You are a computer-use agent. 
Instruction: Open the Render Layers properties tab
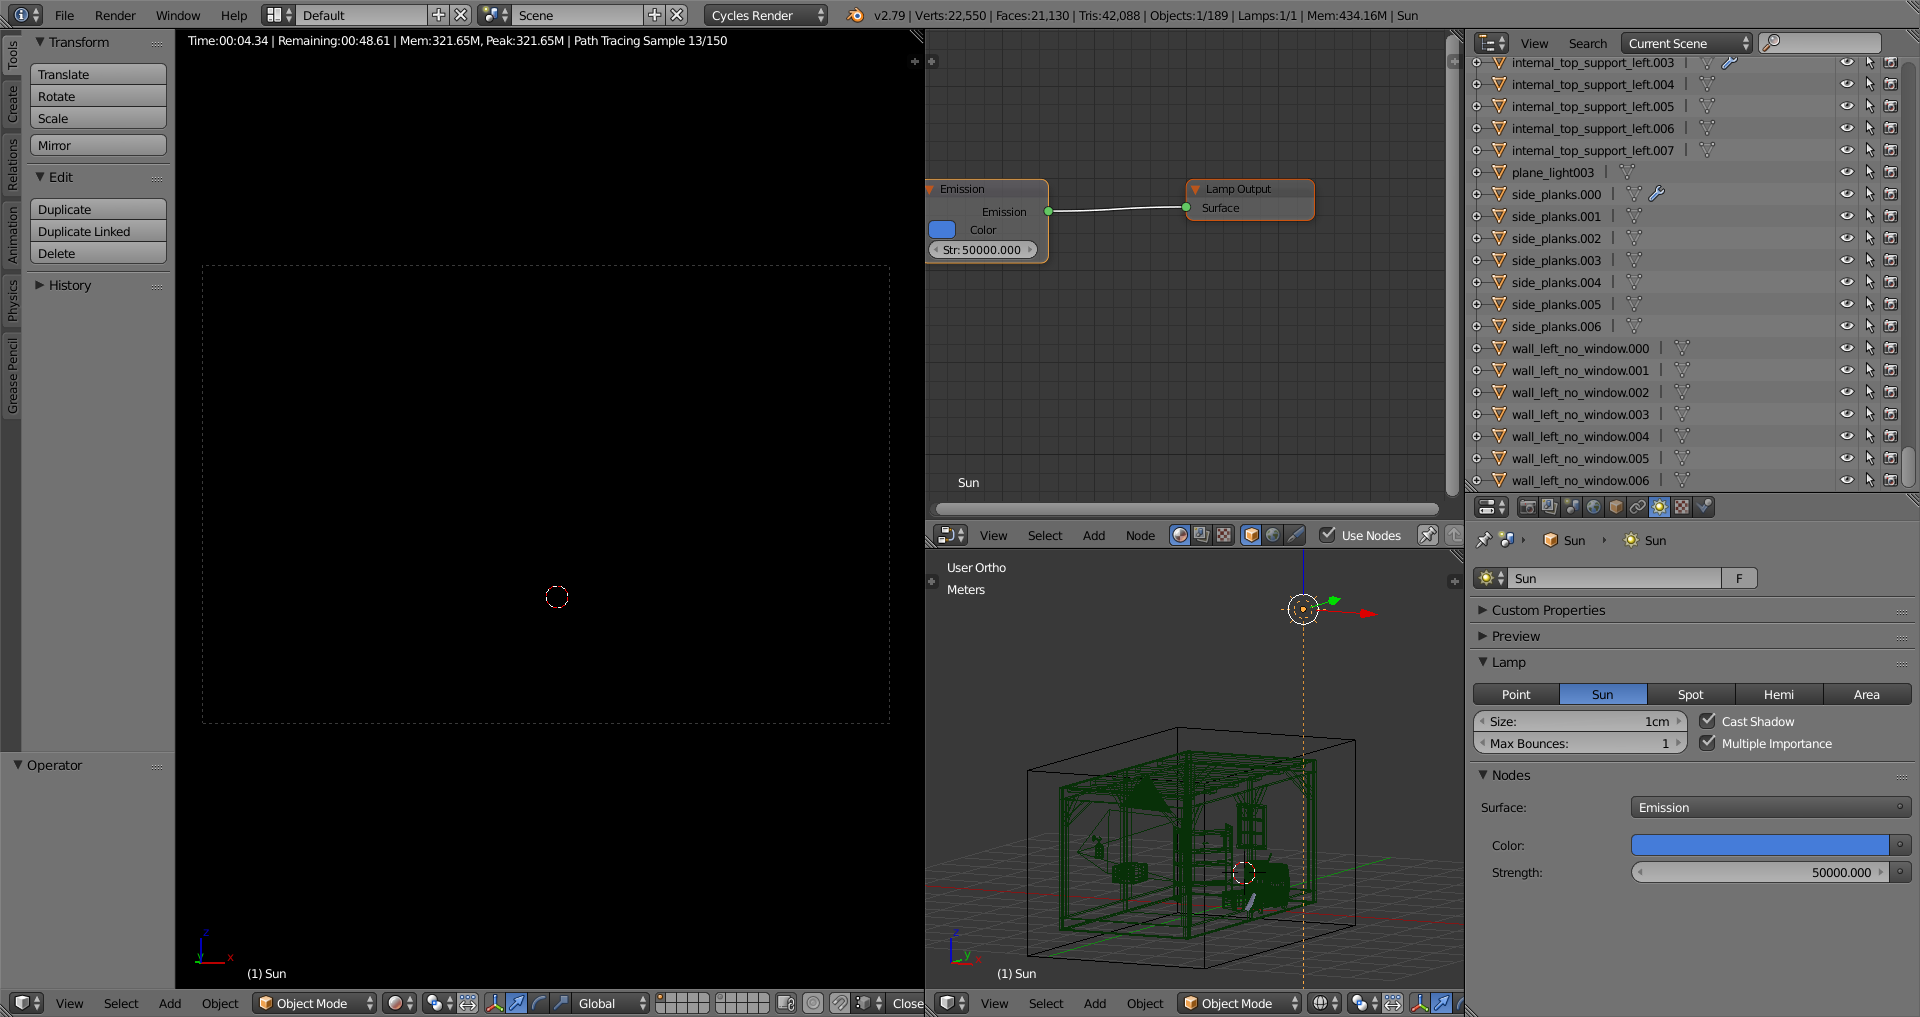[1549, 507]
